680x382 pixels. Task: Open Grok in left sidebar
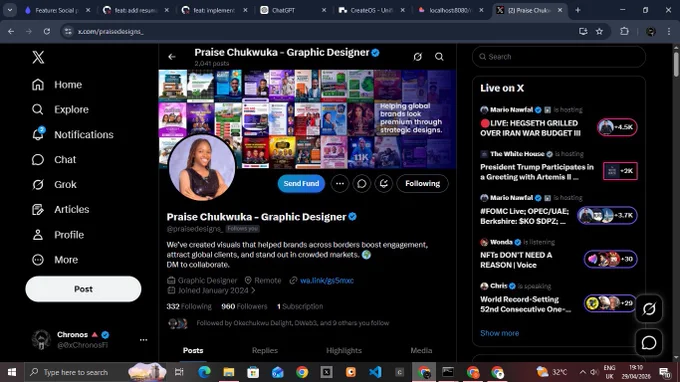coord(54,185)
